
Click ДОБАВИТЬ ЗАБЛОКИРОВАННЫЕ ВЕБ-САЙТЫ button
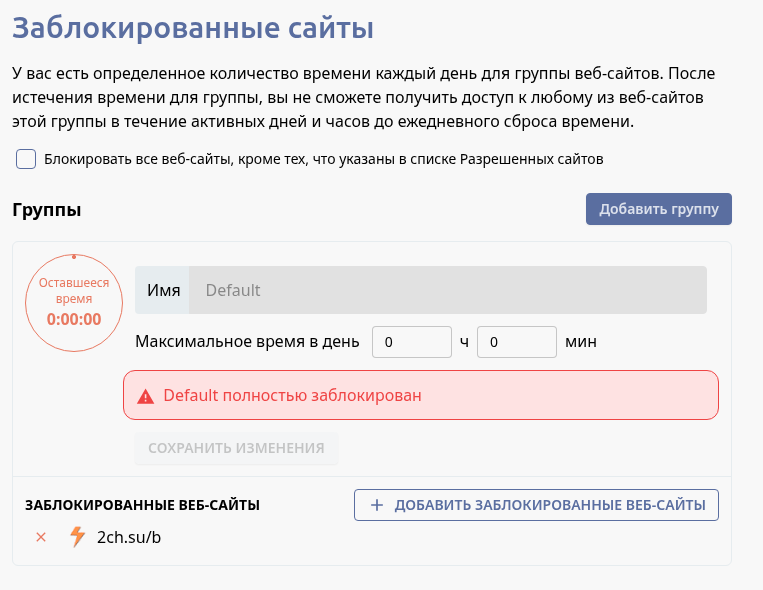pos(536,505)
